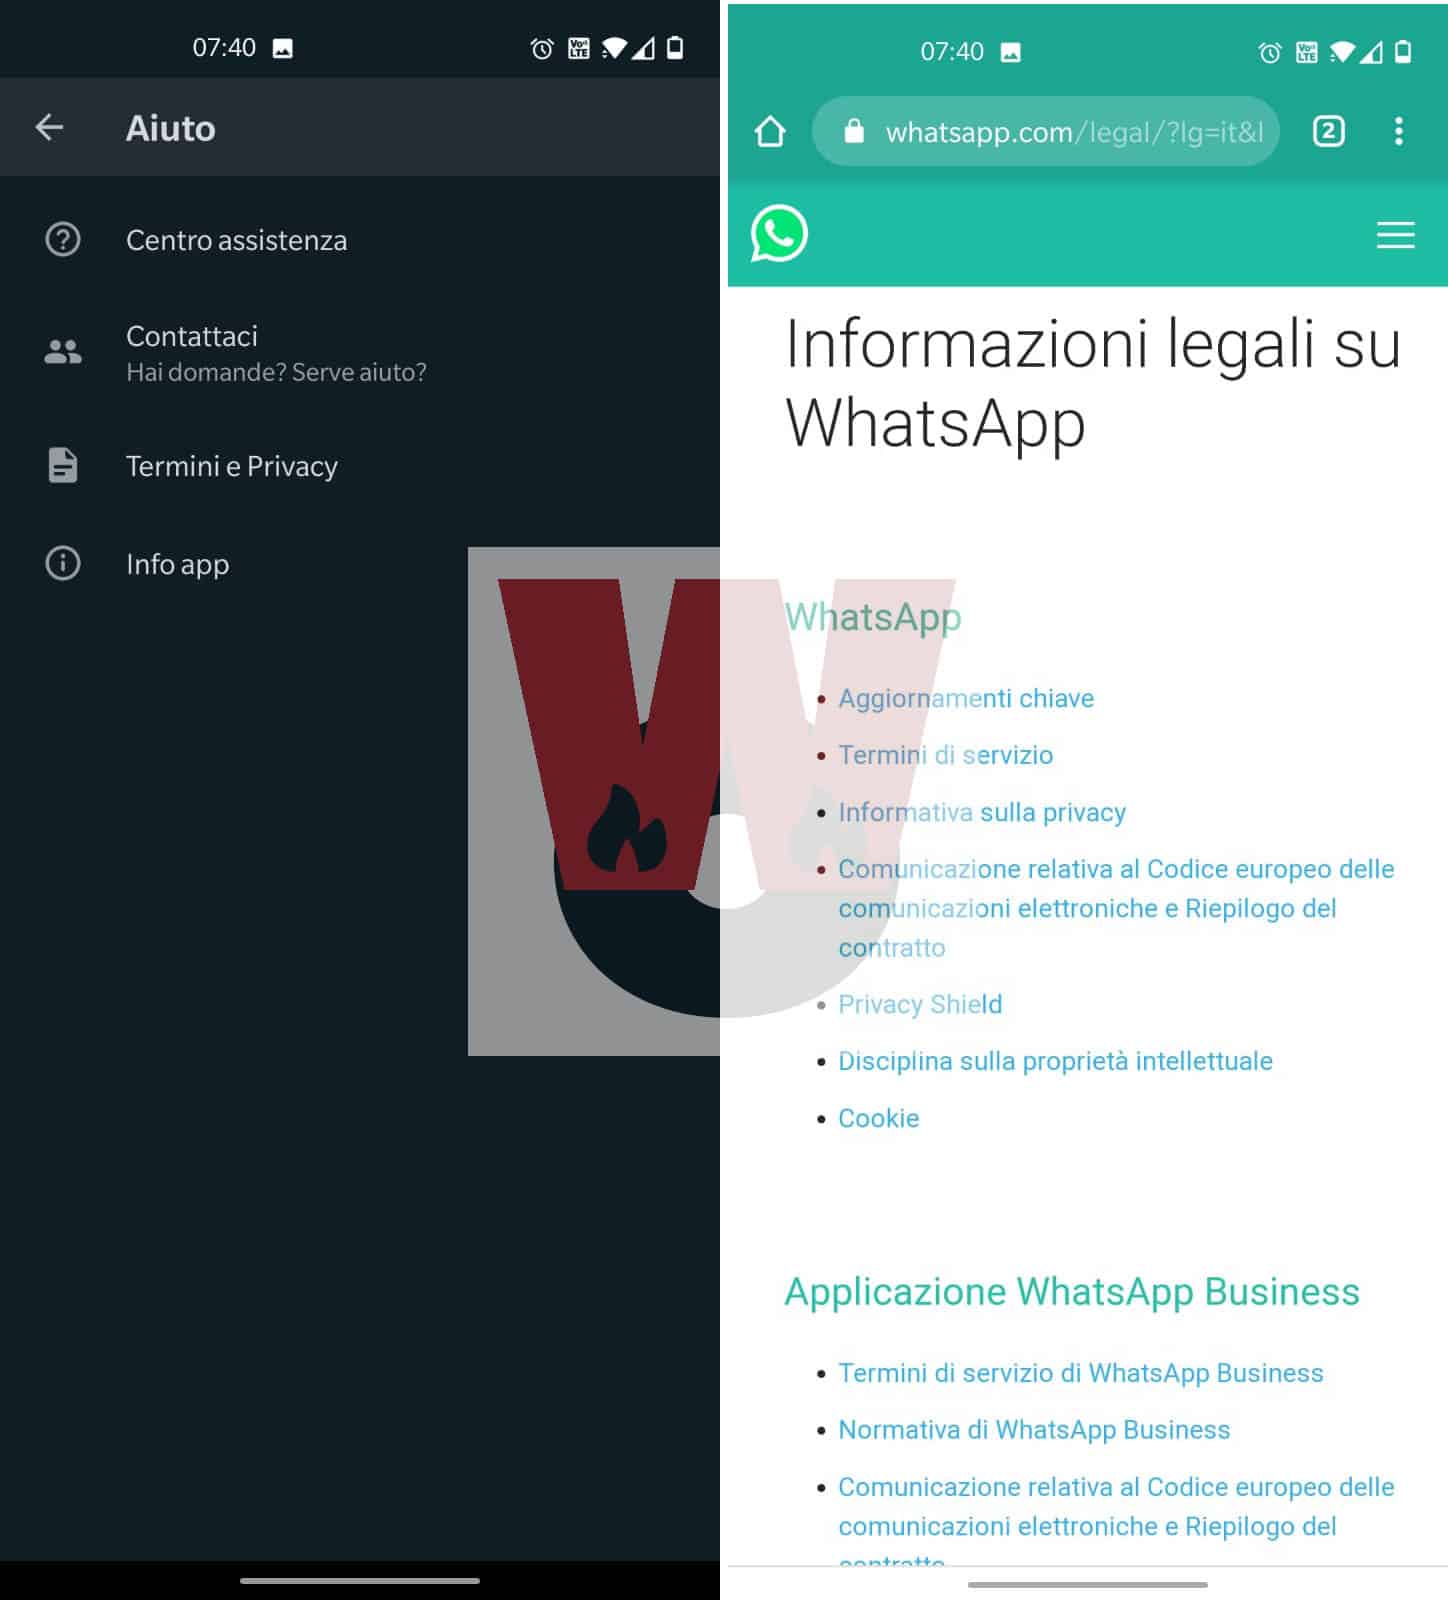
Task: Select the whatsapp.com URL address bar
Action: [1046, 131]
